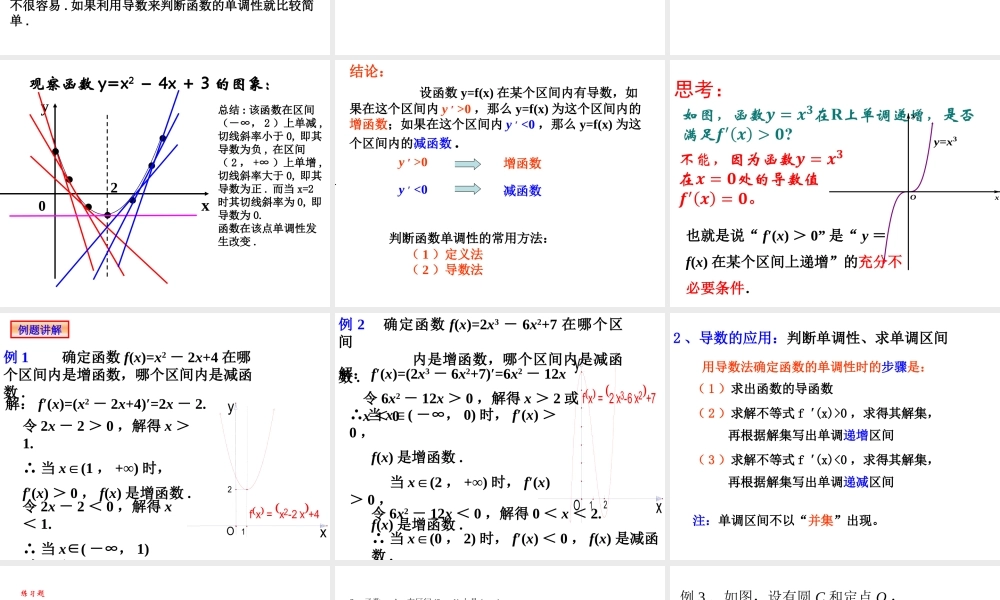1000x600 pixels.
Task: Click the red 思考: heading
Action: click(x=699, y=89)
